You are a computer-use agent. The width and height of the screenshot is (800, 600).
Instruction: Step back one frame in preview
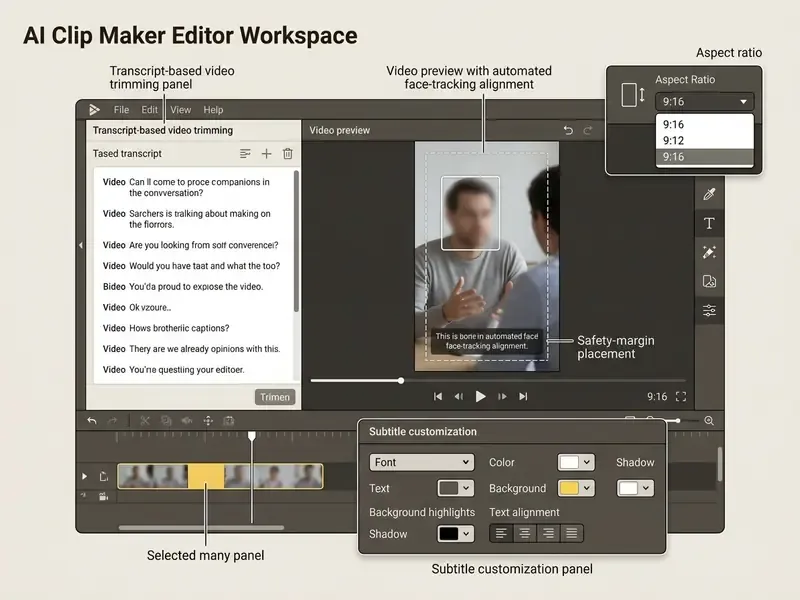459,396
